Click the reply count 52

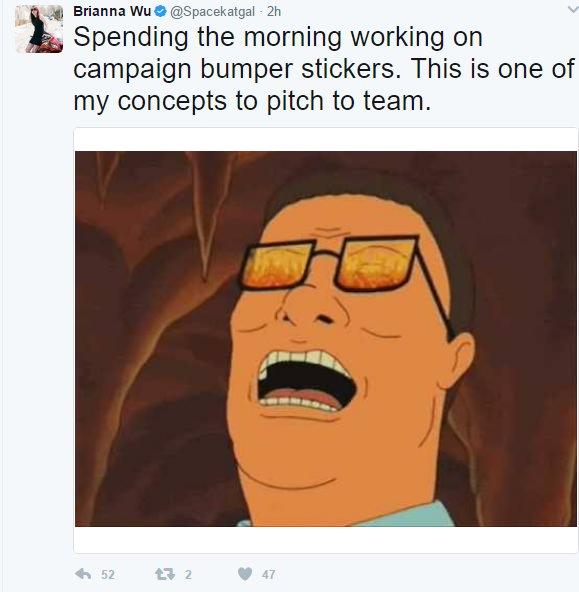point(108,575)
